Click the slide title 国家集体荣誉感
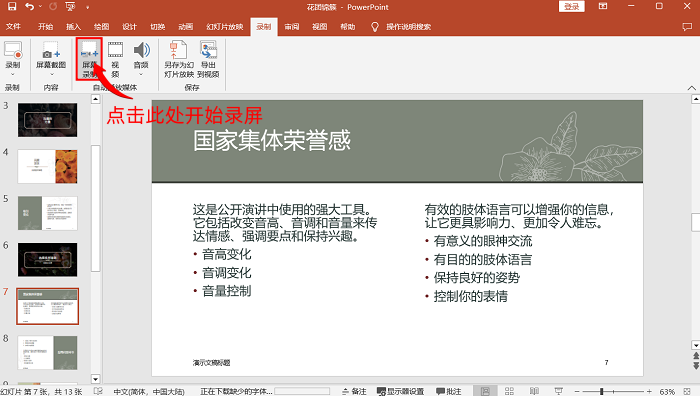The height and width of the screenshot is (396, 700). pyautogui.click(x=272, y=141)
